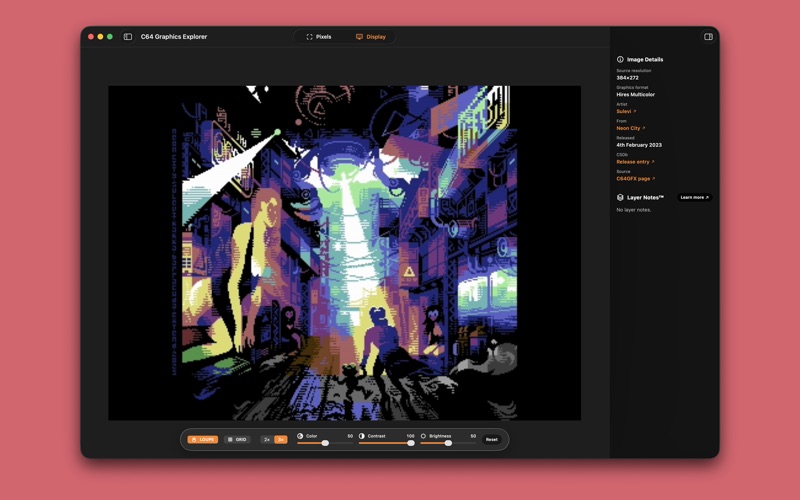This screenshot has width=800, height=500.
Task: Select 3x loupe magnification
Action: click(x=281, y=440)
